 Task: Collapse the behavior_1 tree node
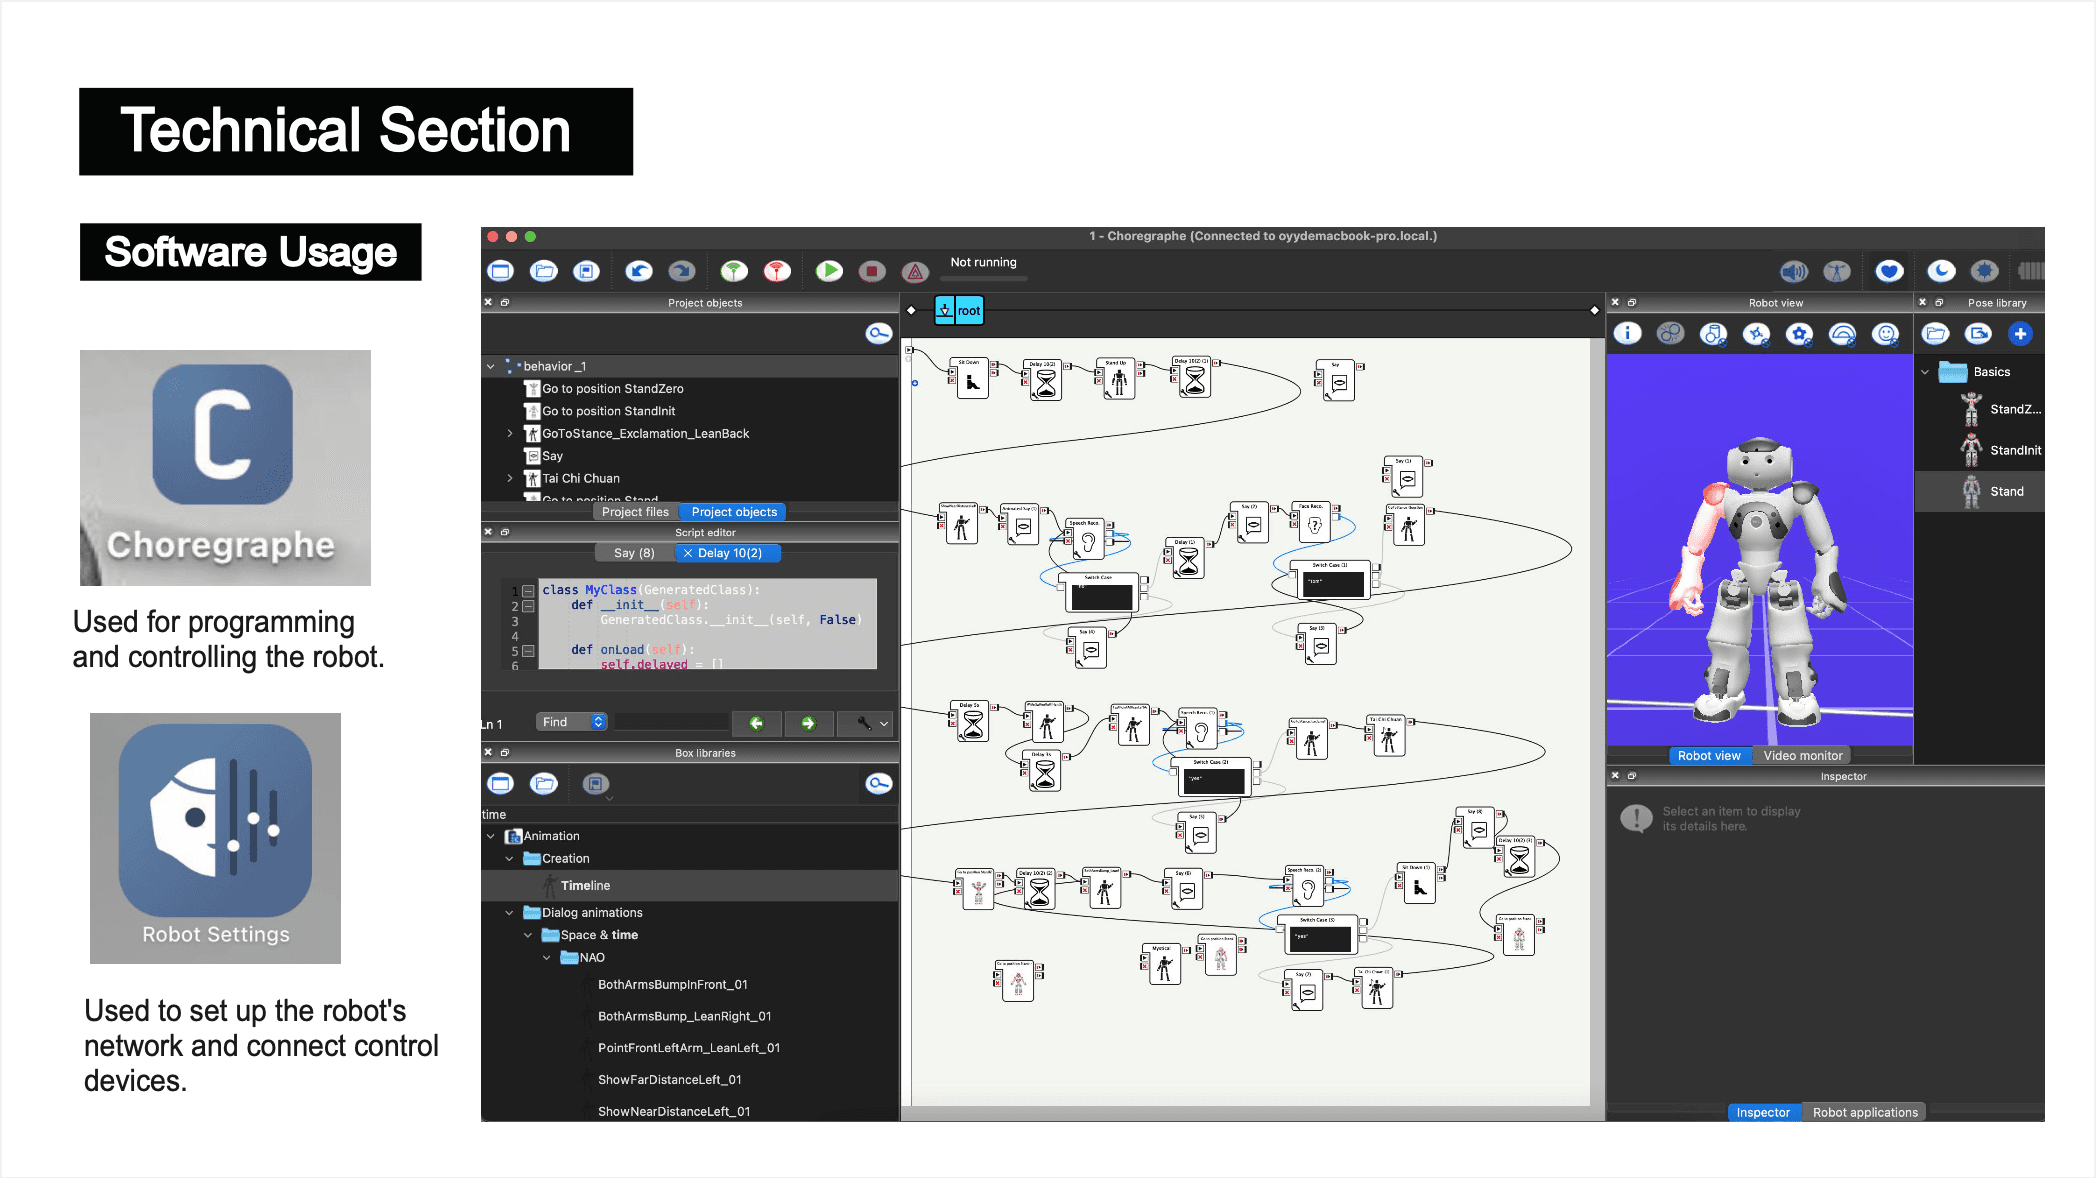491,366
